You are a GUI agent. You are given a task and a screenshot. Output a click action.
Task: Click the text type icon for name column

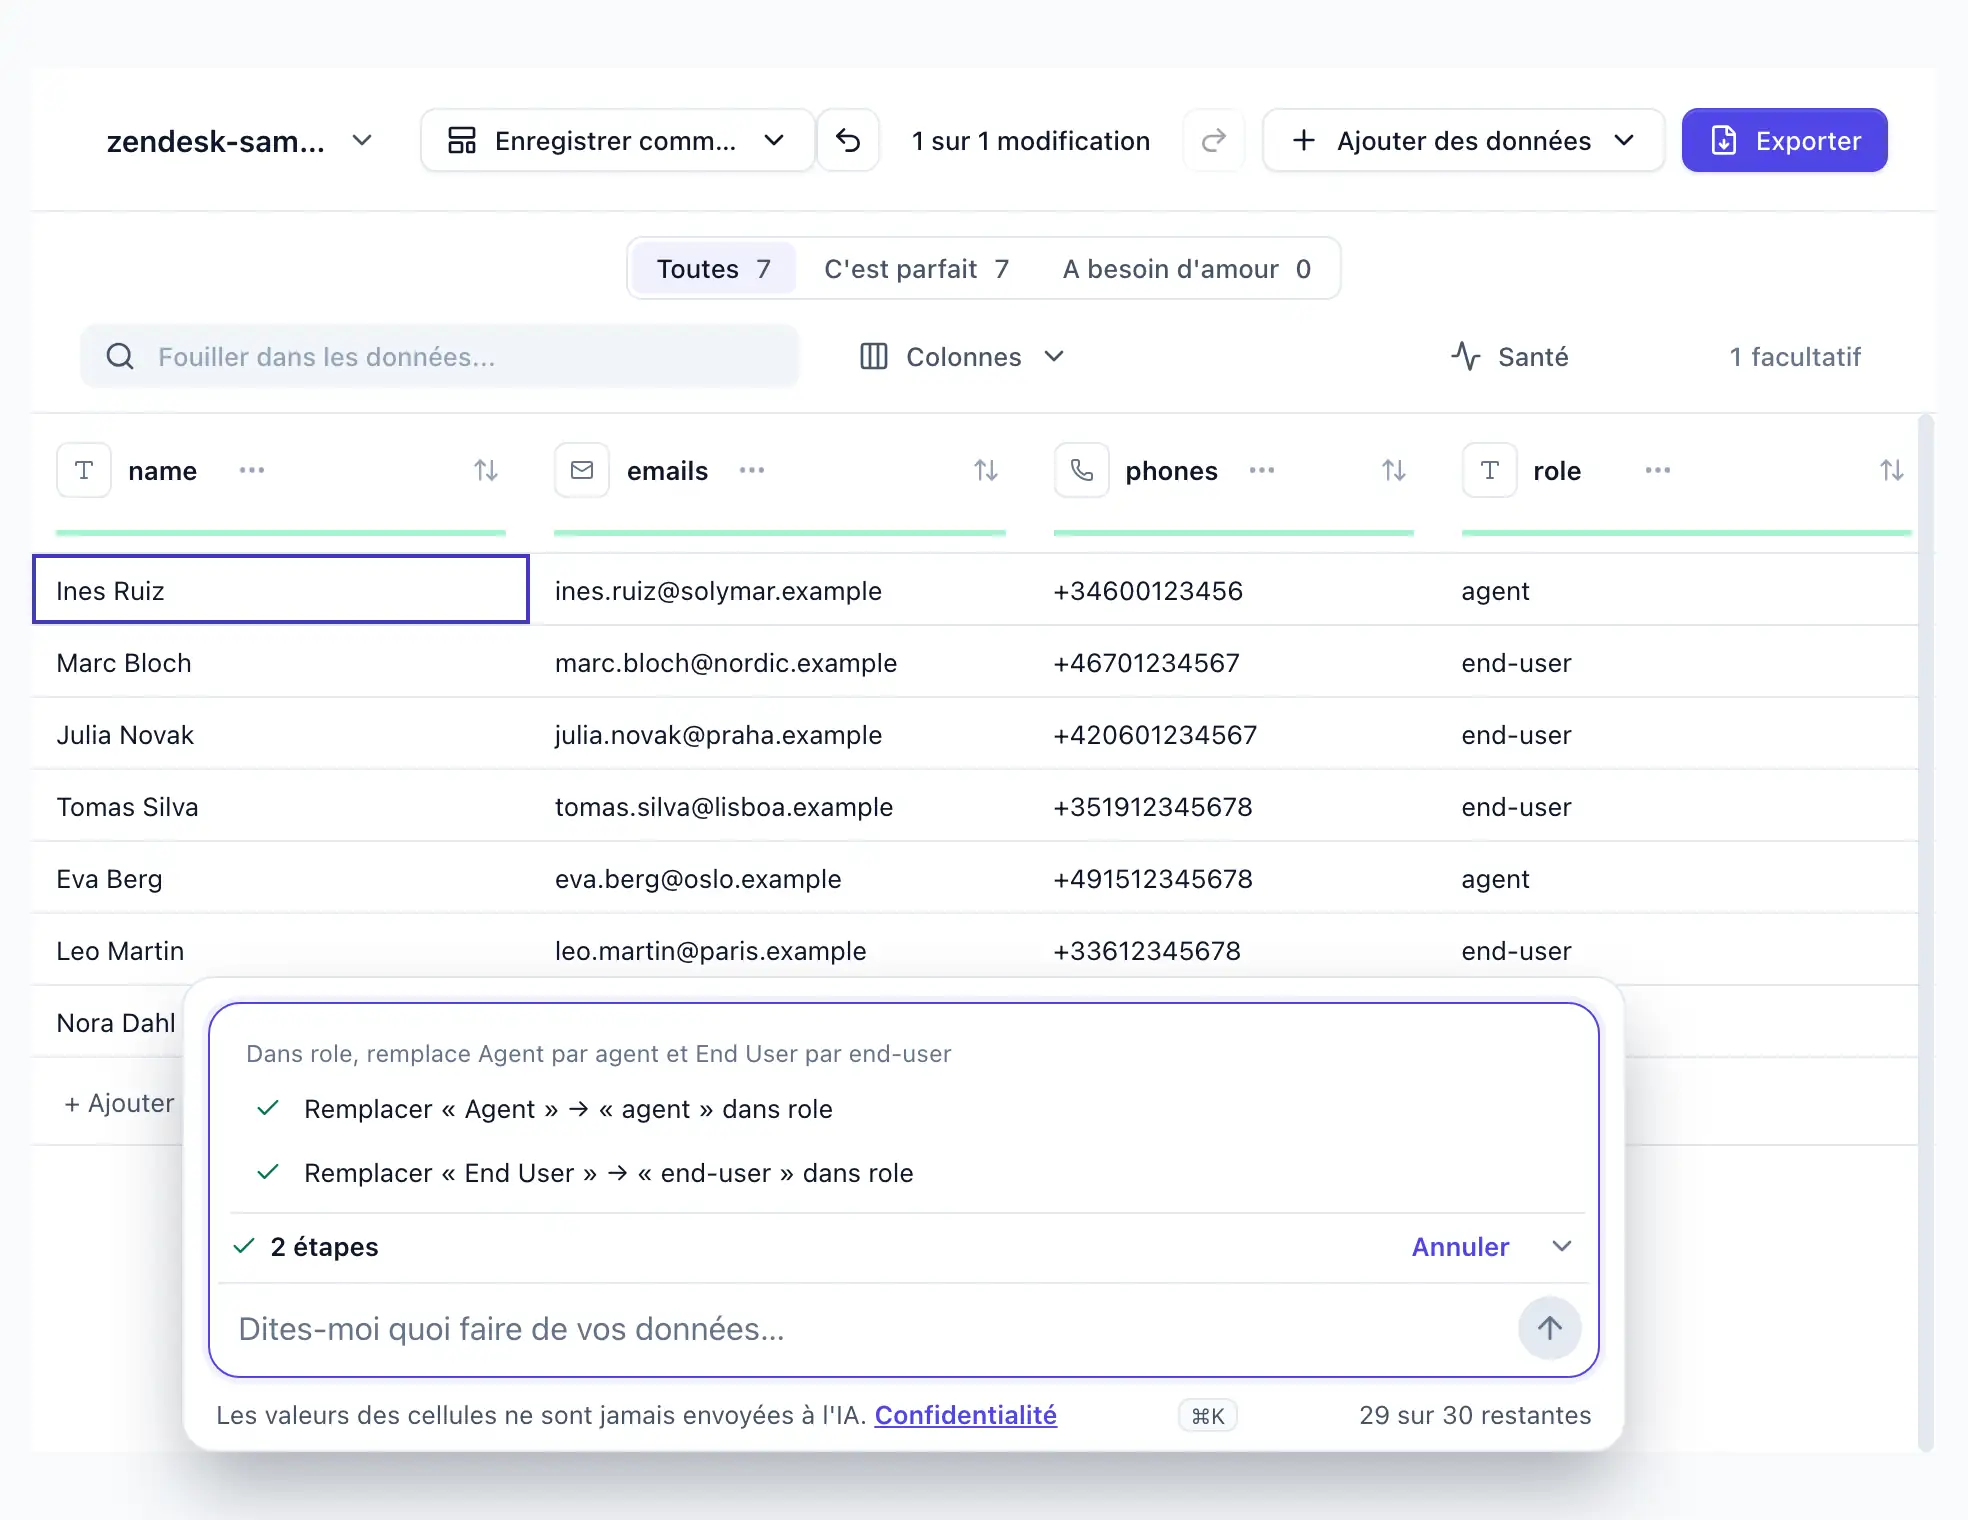coord(84,470)
